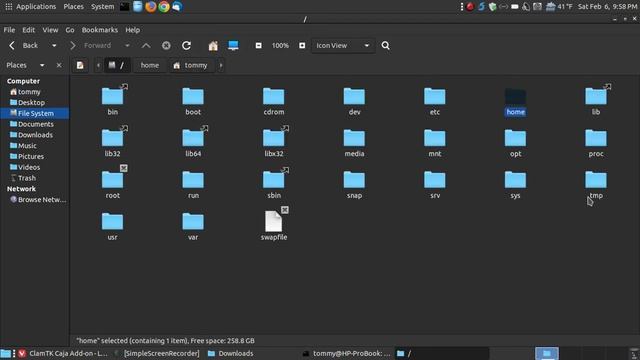Reset zoom via the 100% label

(x=280, y=46)
